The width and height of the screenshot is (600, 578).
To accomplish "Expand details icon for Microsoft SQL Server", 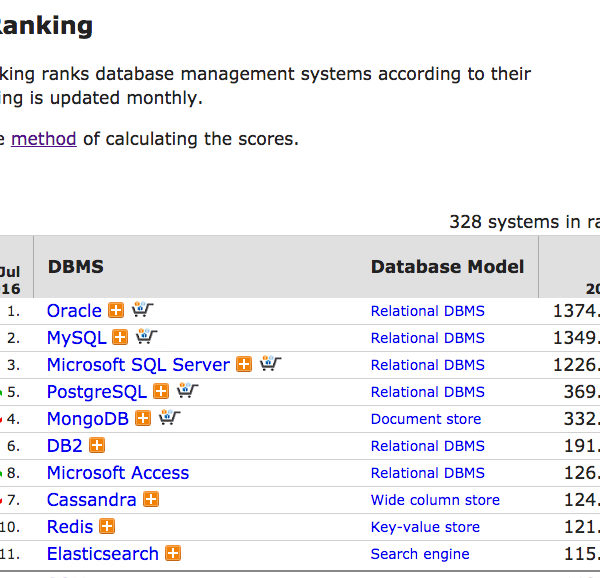I will (244, 365).
